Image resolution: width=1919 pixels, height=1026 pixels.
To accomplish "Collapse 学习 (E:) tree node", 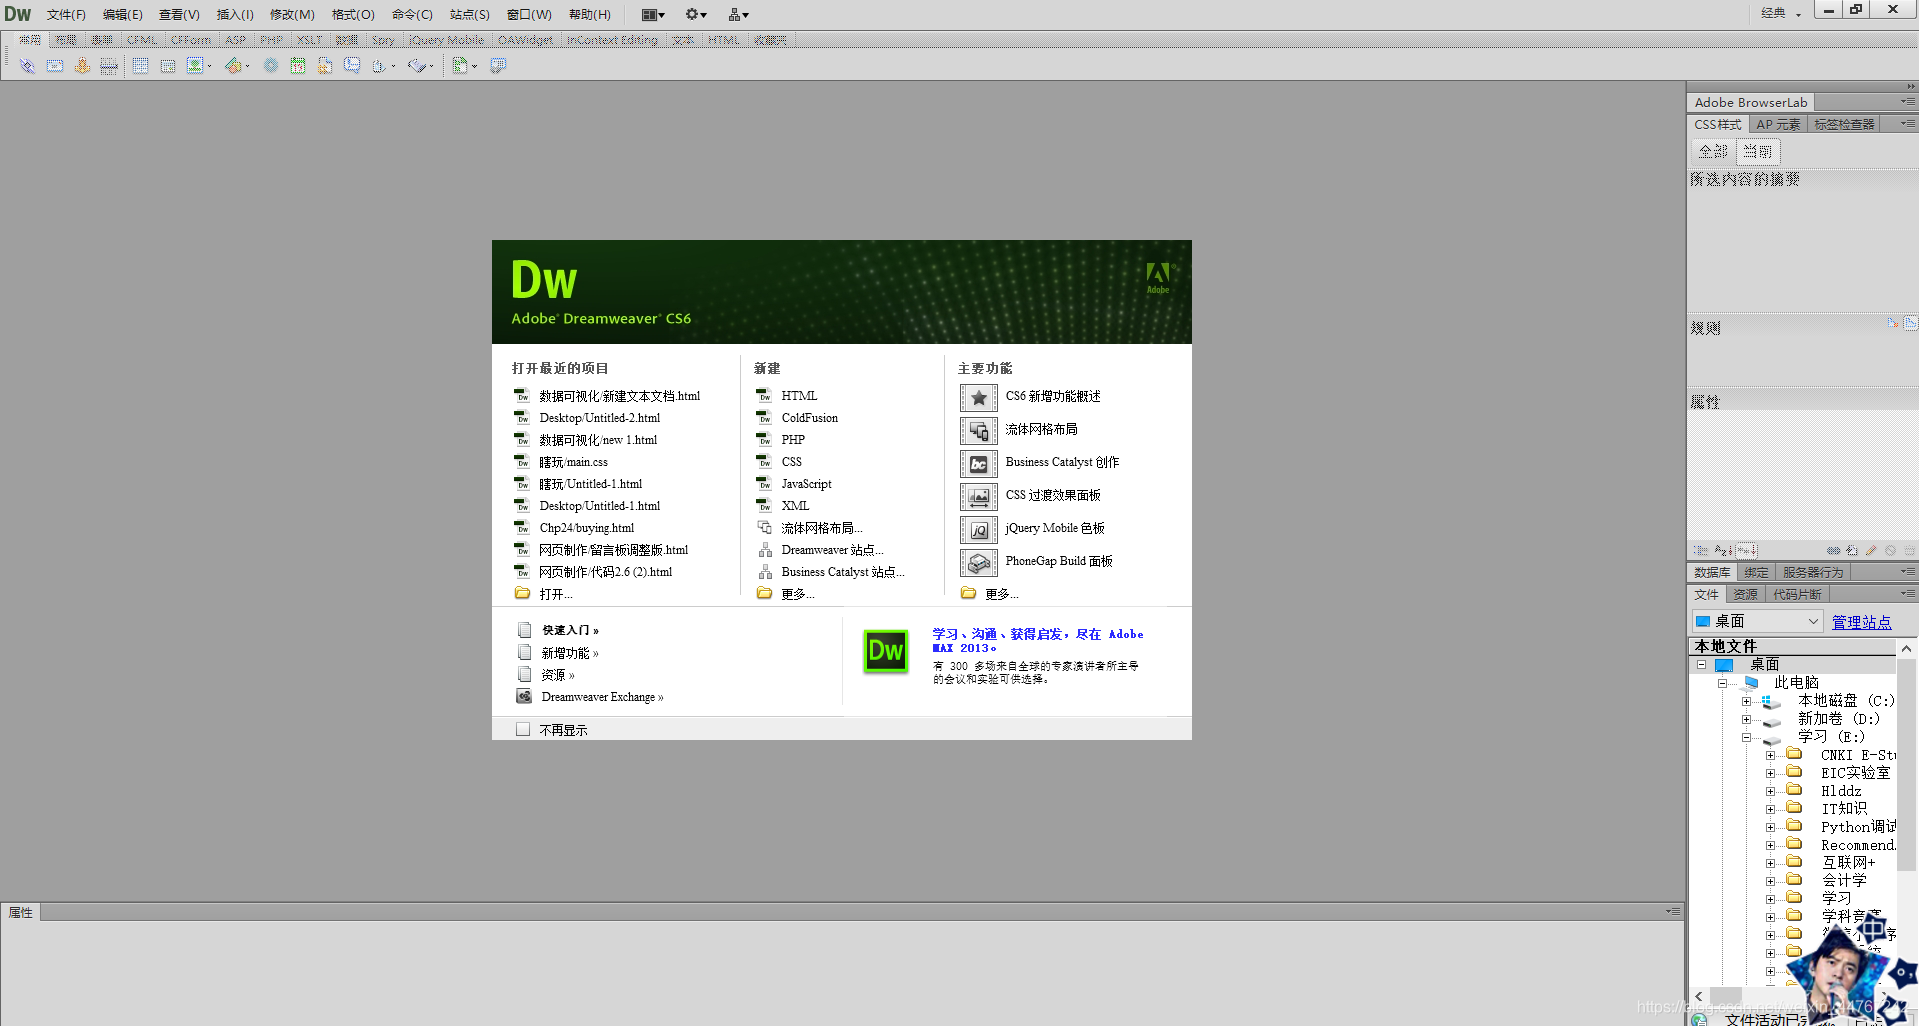I will (x=1746, y=737).
